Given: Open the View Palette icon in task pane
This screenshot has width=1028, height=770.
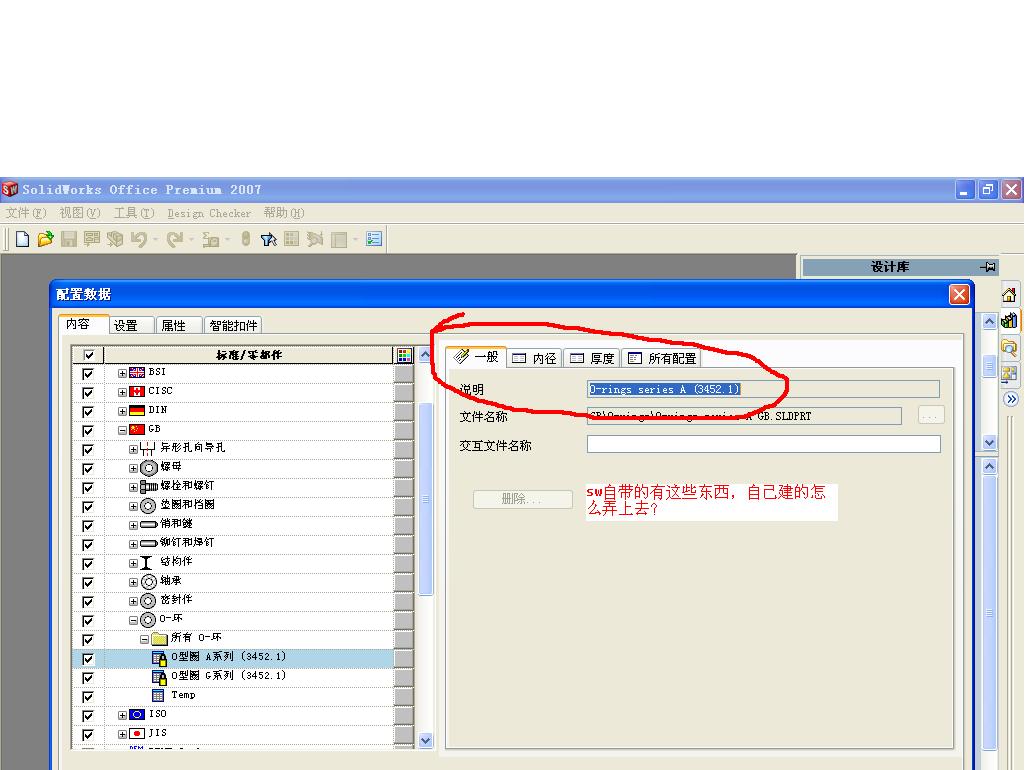Looking at the screenshot, I should pos(1009,373).
